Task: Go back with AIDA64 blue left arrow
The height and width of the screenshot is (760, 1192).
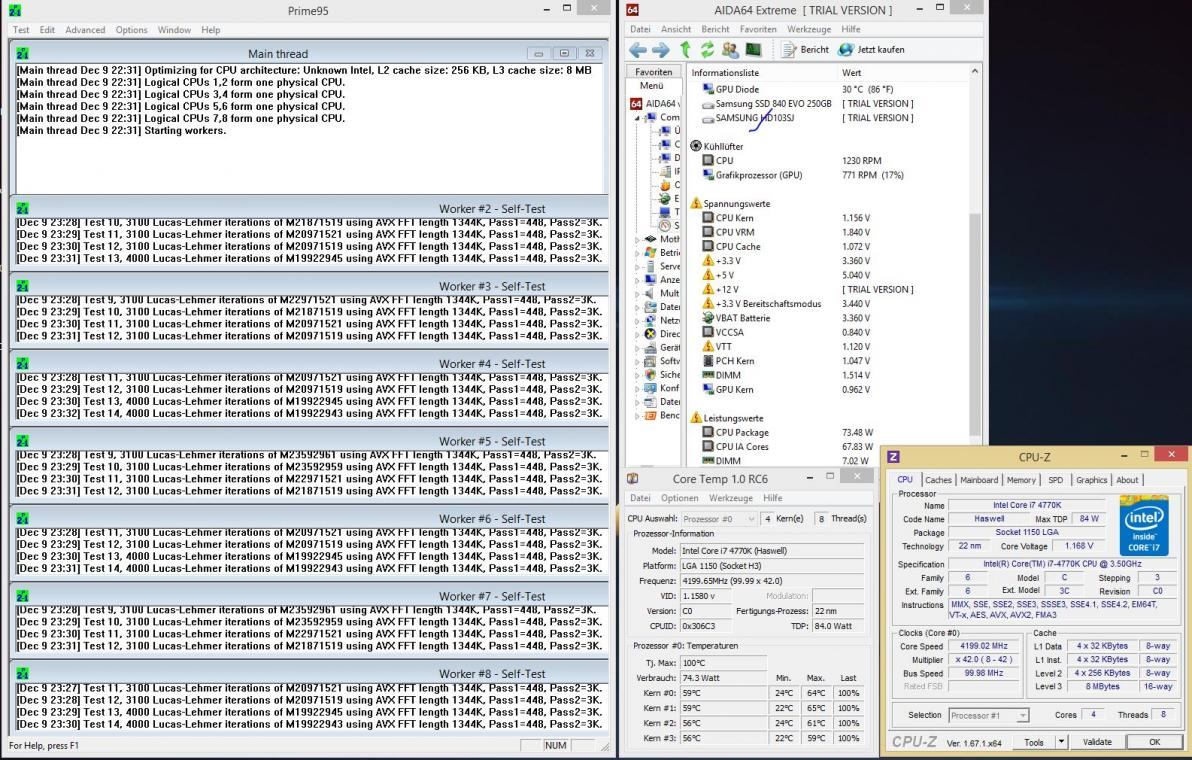Action: 638,50
